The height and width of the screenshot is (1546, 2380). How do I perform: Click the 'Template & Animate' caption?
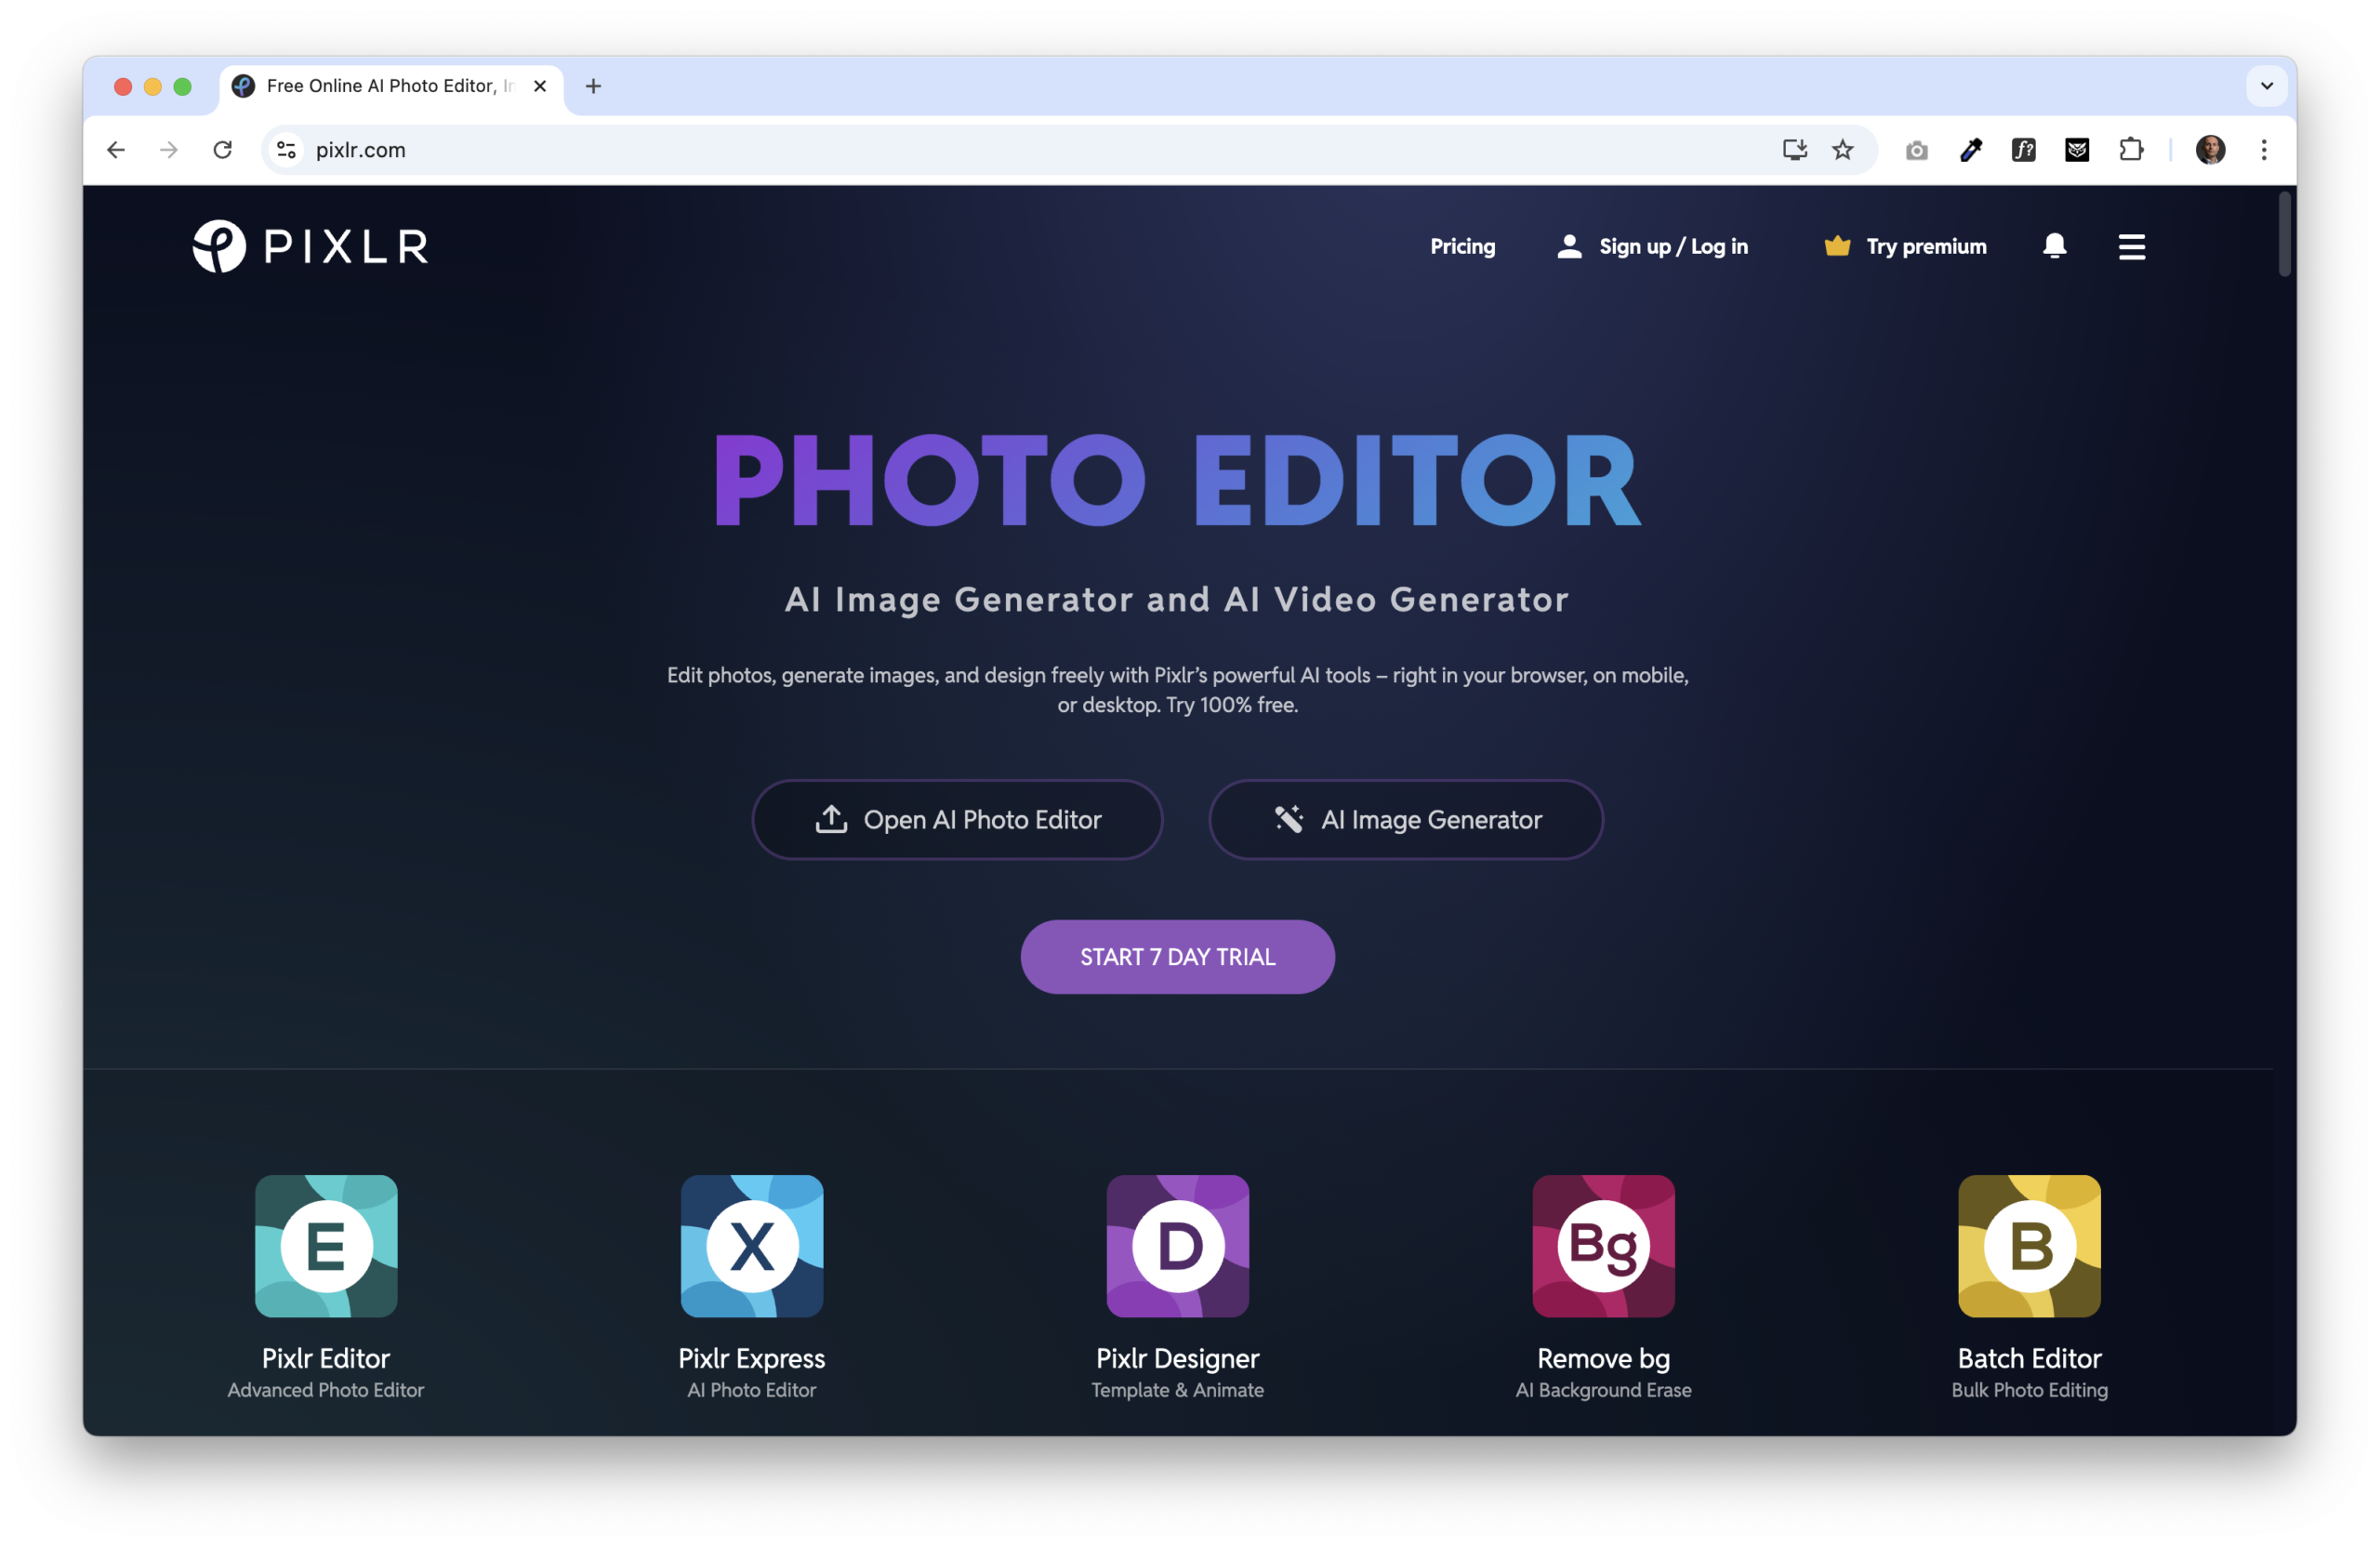(1178, 1390)
